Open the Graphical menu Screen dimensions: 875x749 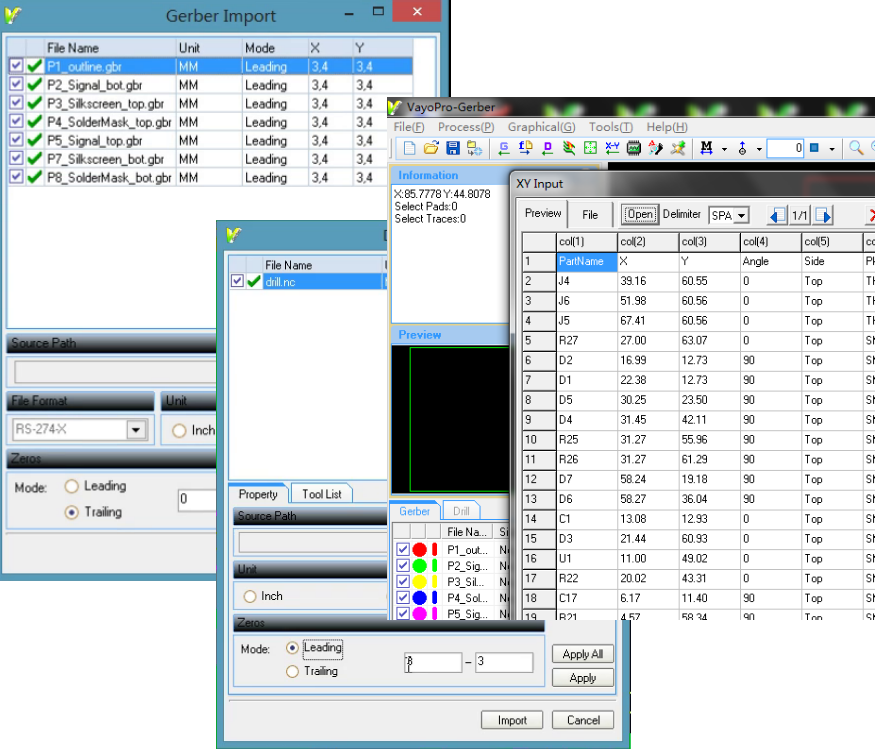541,127
